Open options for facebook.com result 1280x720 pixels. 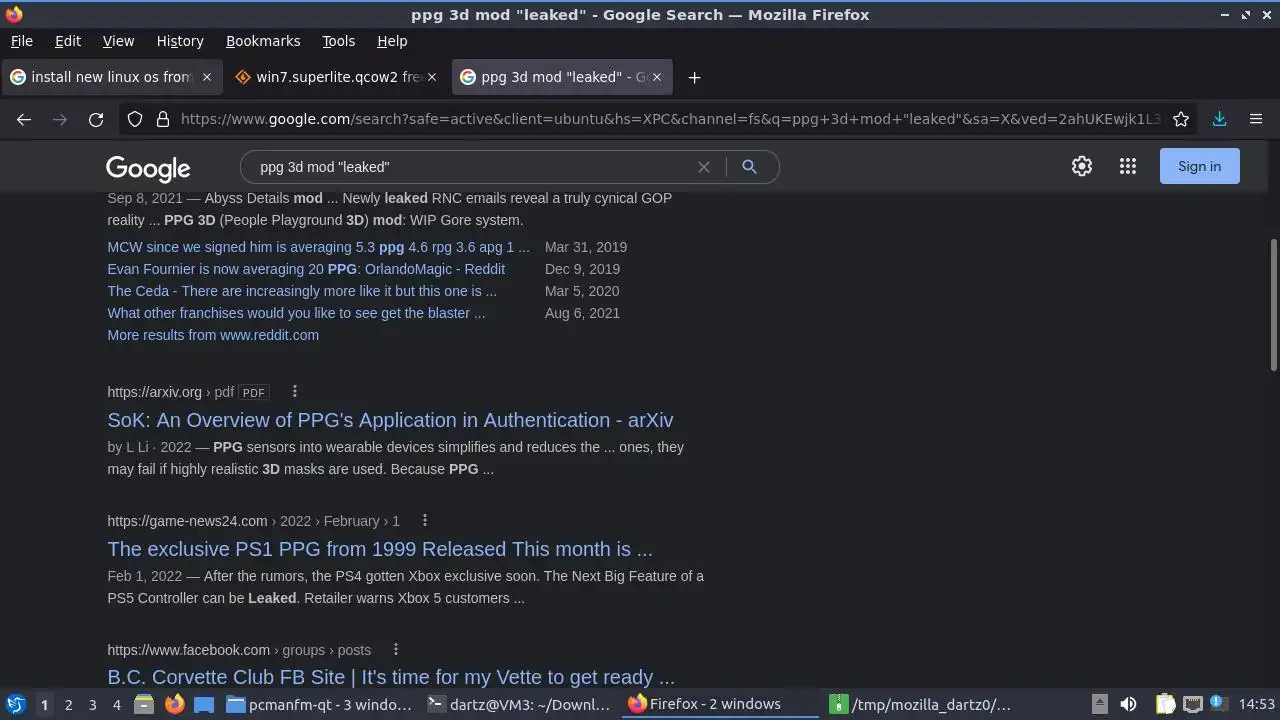(396, 650)
